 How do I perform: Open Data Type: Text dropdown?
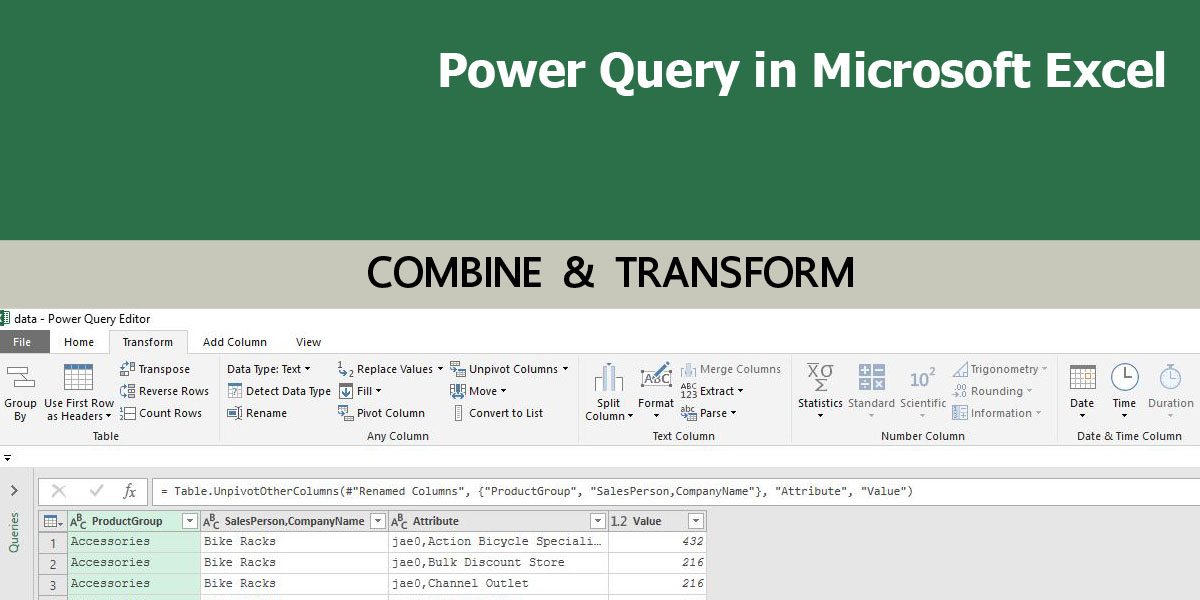[x=268, y=369]
